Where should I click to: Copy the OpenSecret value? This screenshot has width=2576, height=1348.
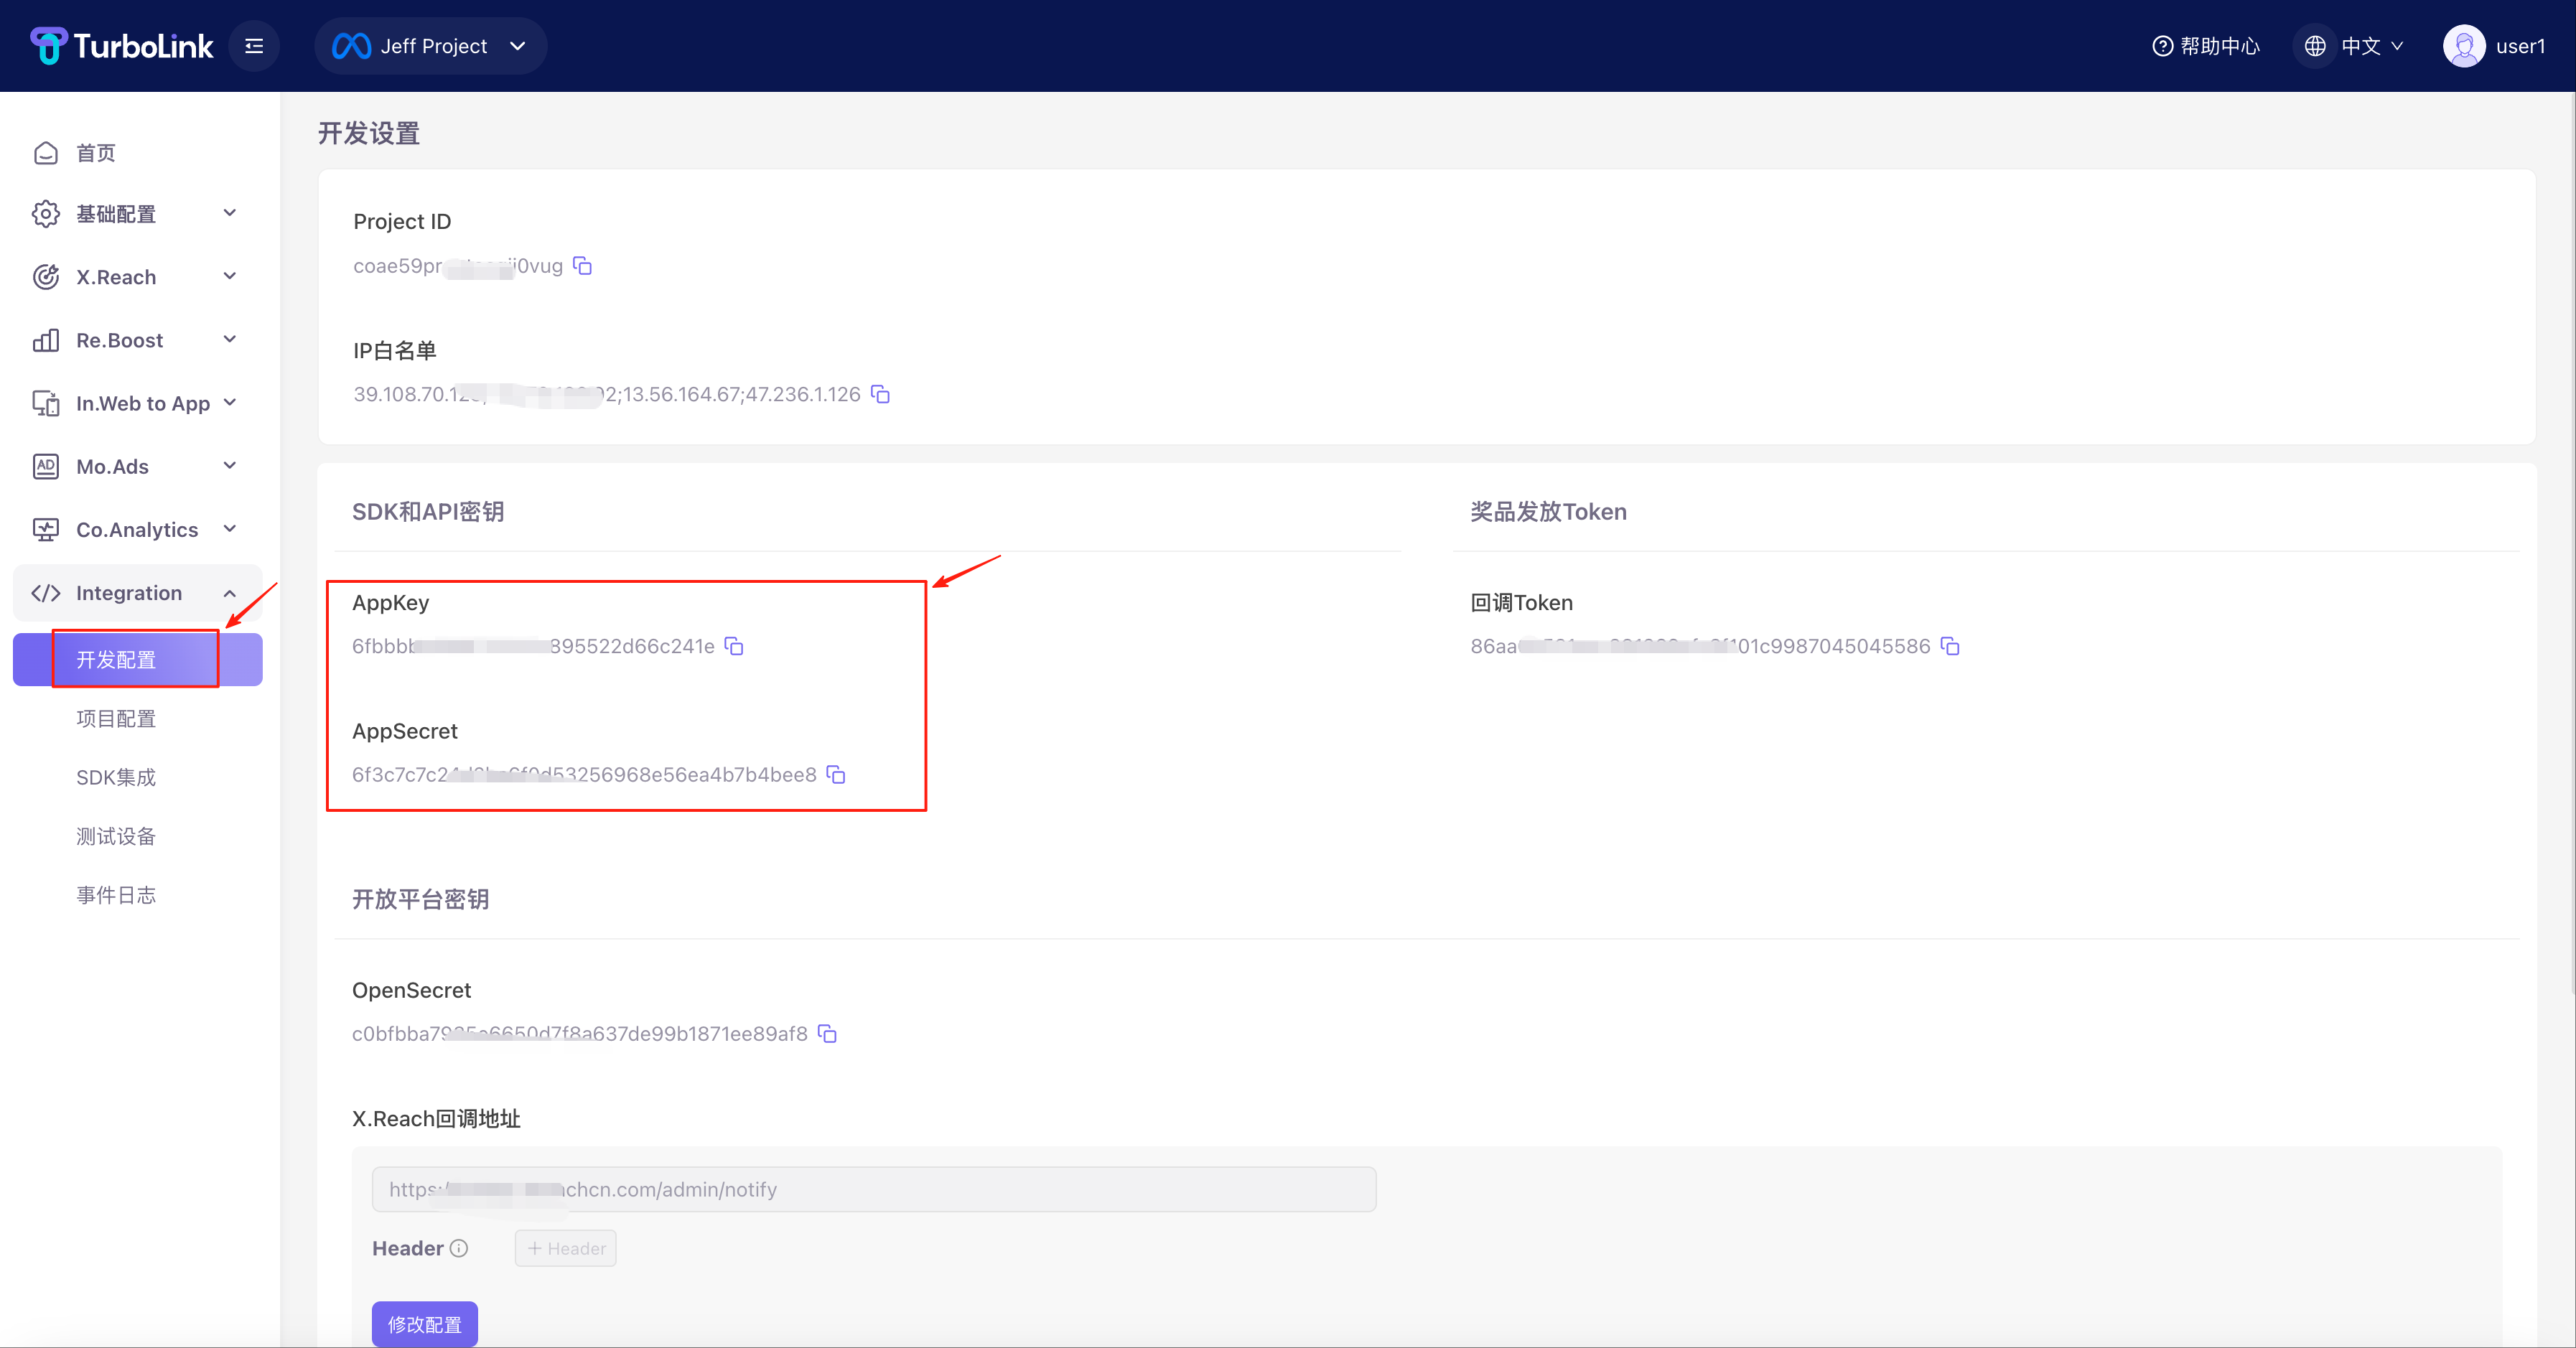[827, 1034]
